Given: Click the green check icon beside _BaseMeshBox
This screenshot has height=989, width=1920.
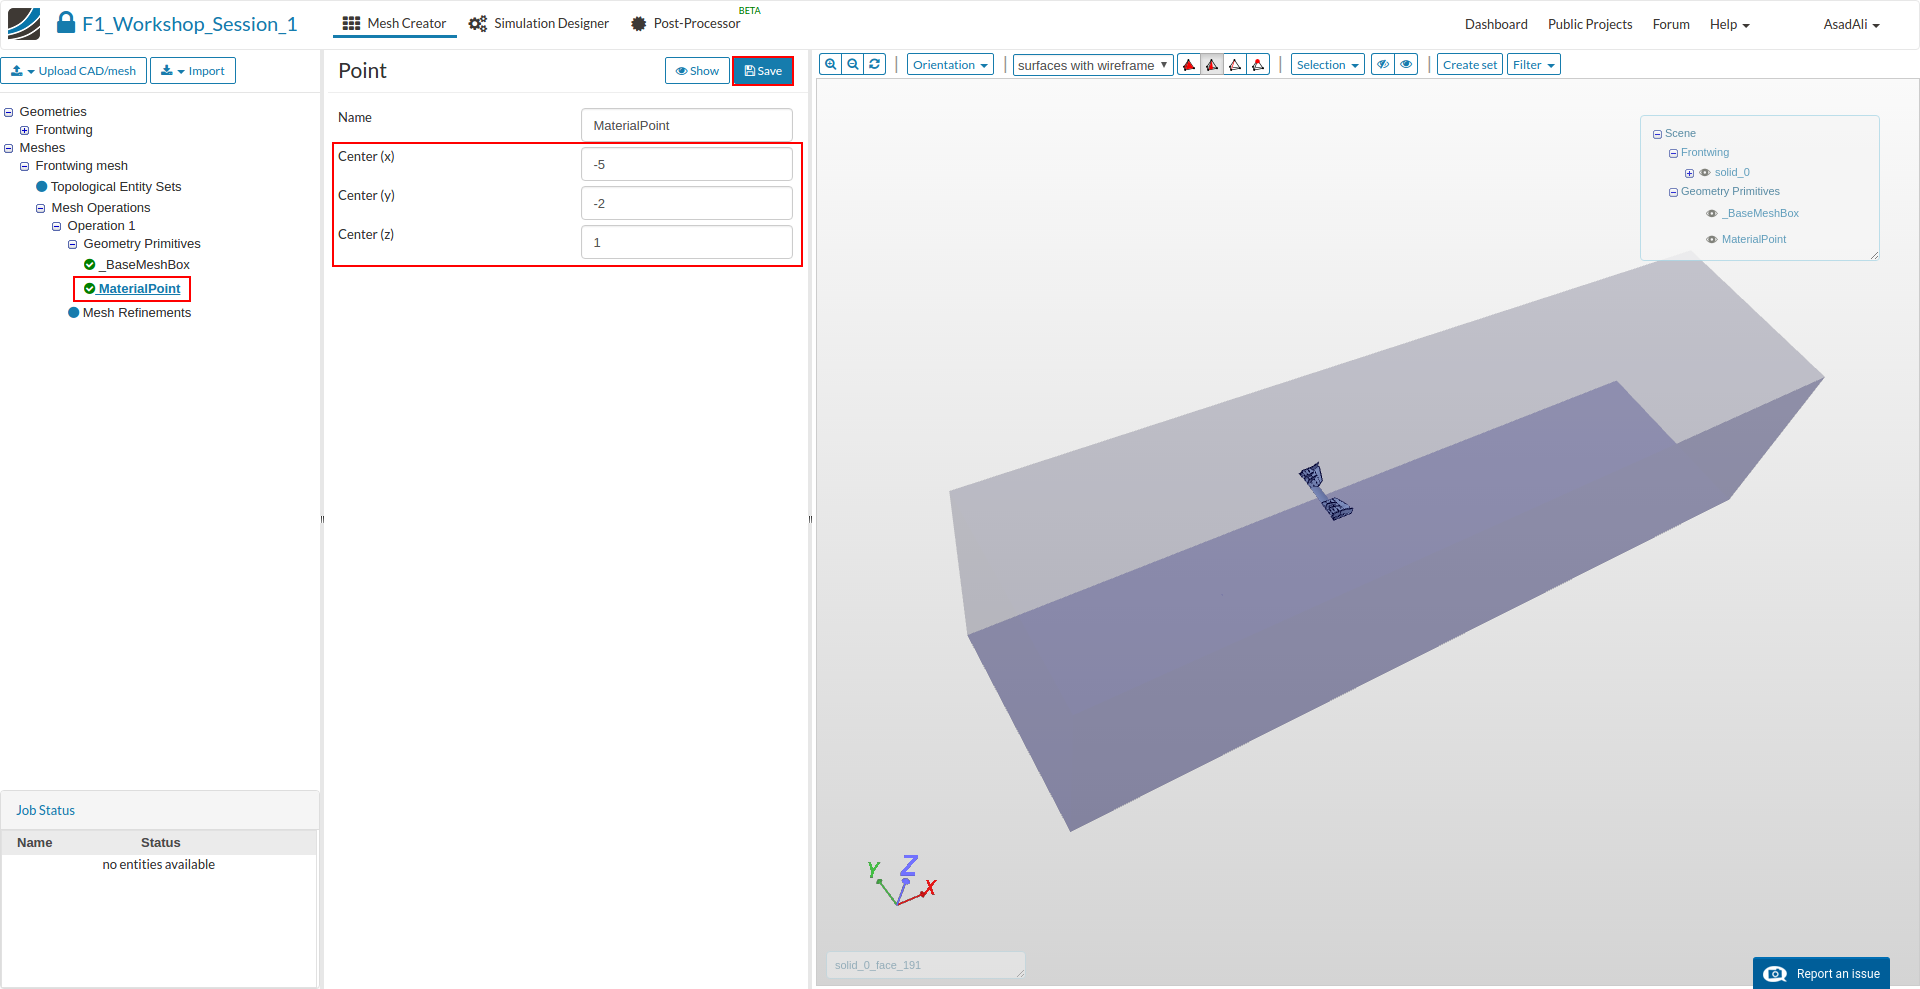Looking at the screenshot, I should pos(90,265).
